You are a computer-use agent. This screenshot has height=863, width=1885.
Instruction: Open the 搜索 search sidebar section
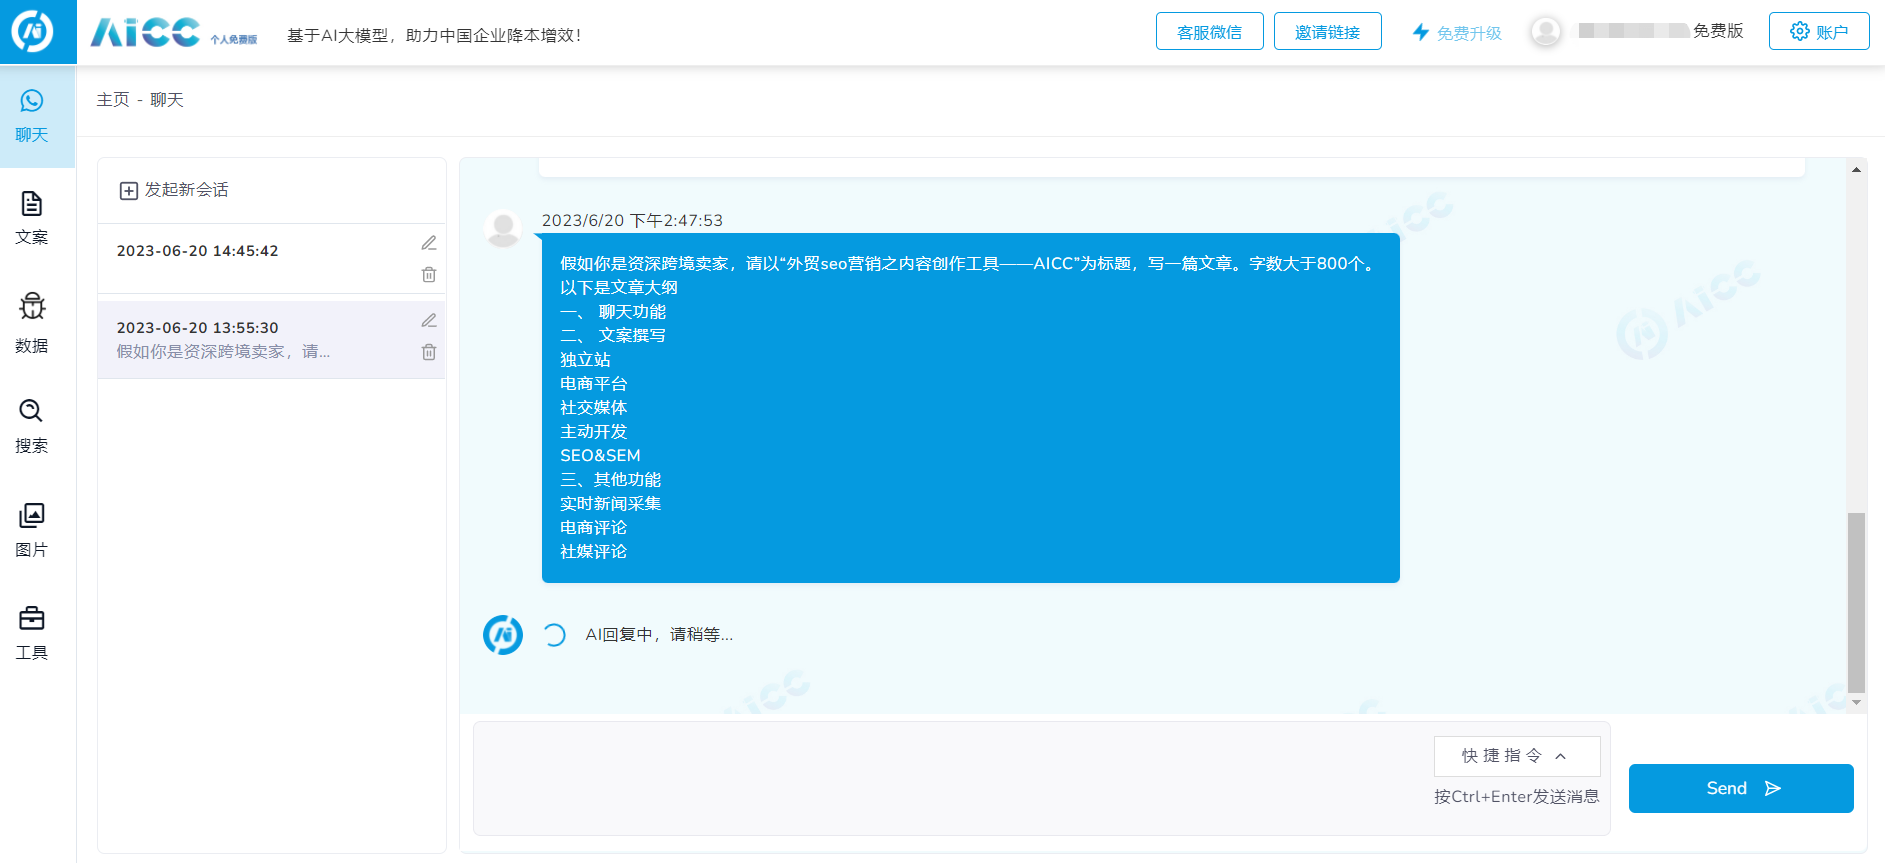click(x=32, y=427)
